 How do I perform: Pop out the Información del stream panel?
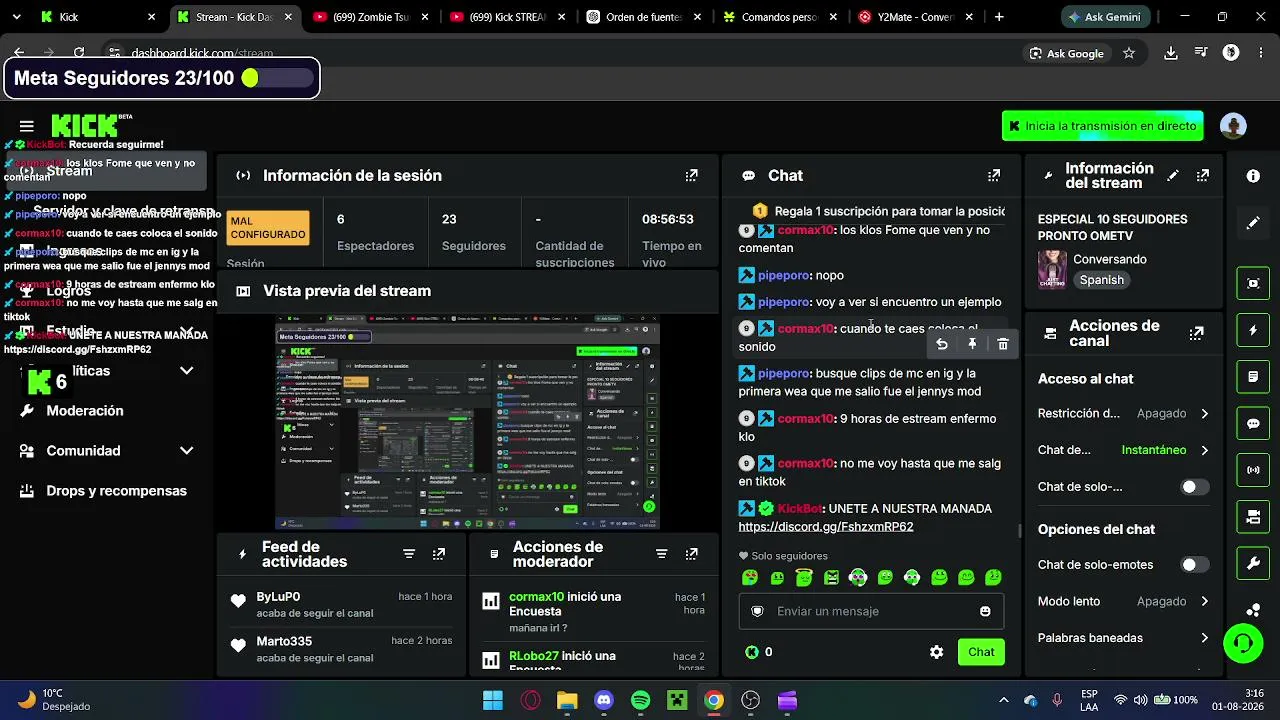(x=1203, y=175)
